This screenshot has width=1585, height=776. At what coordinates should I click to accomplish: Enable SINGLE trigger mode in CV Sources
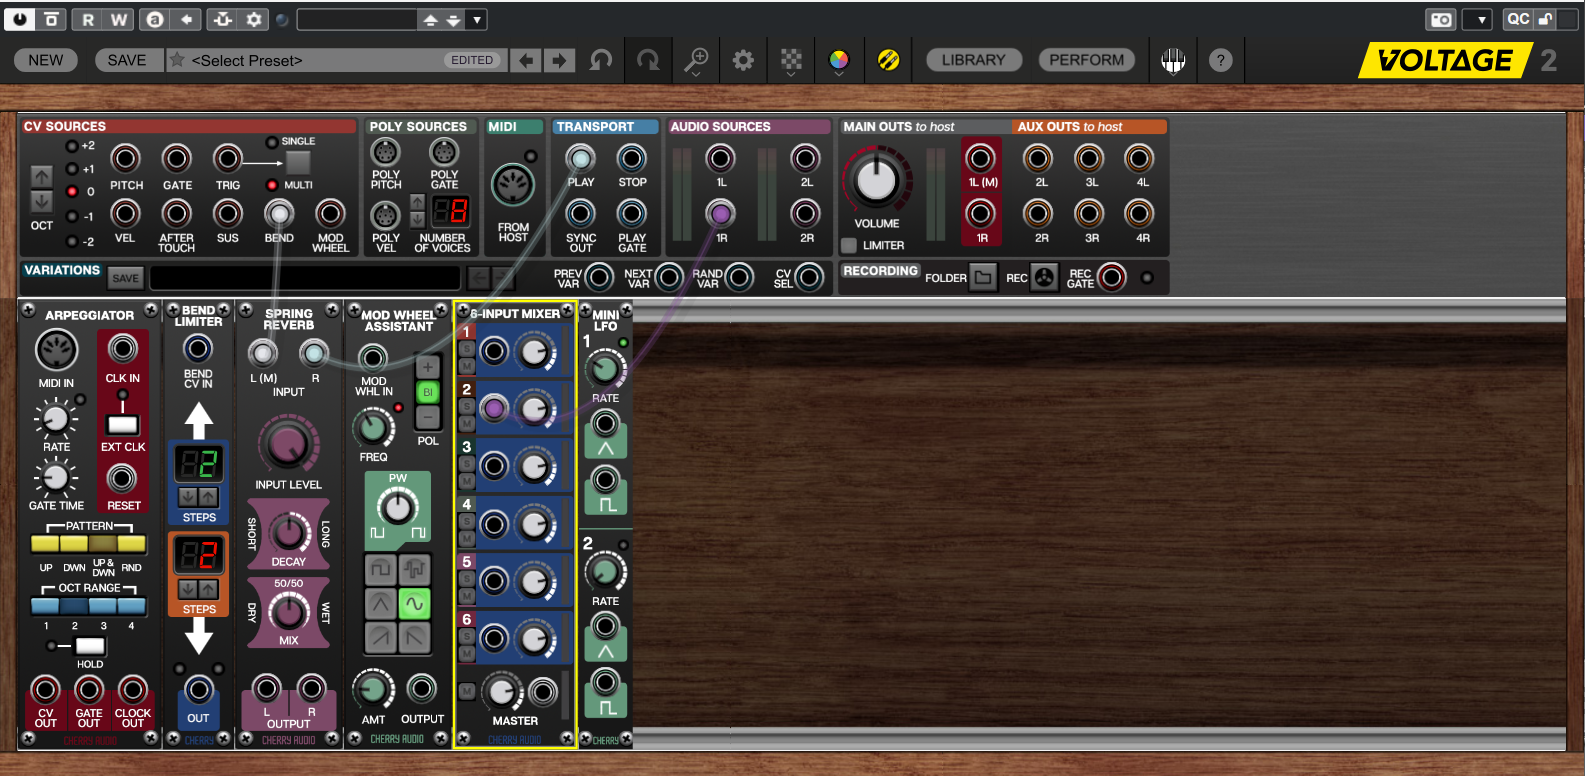click(272, 142)
